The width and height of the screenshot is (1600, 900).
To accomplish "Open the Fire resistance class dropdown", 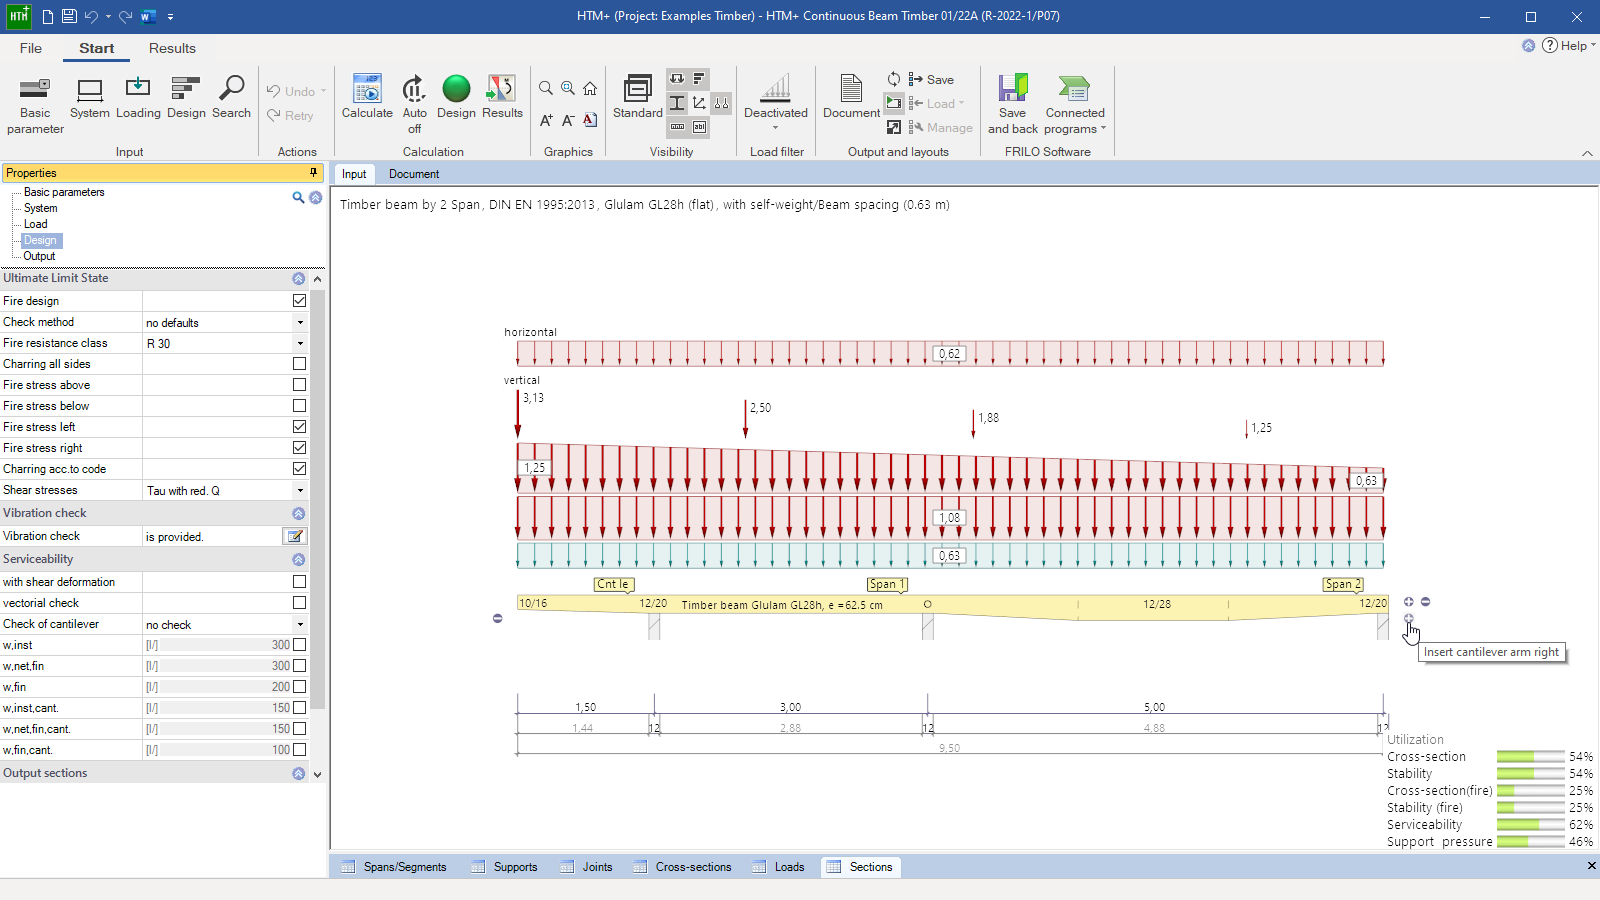I will (x=299, y=343).
